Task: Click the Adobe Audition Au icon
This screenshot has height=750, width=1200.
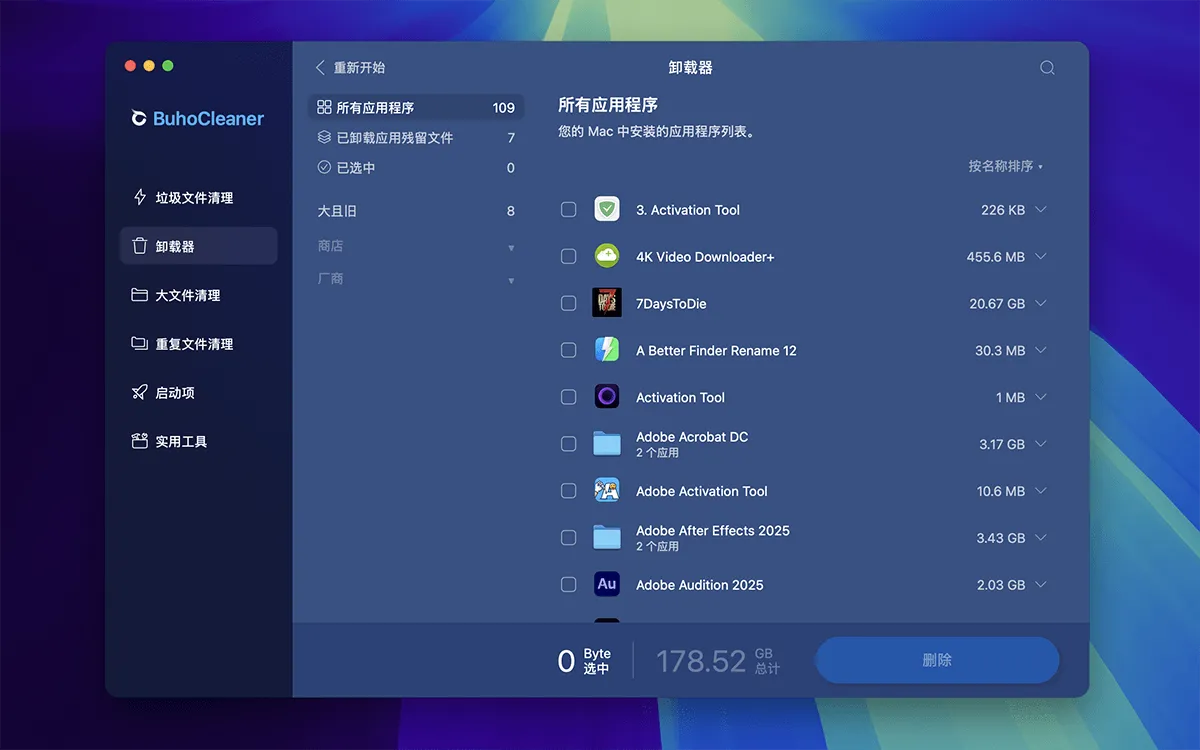Action: click(x=607, y=585)
